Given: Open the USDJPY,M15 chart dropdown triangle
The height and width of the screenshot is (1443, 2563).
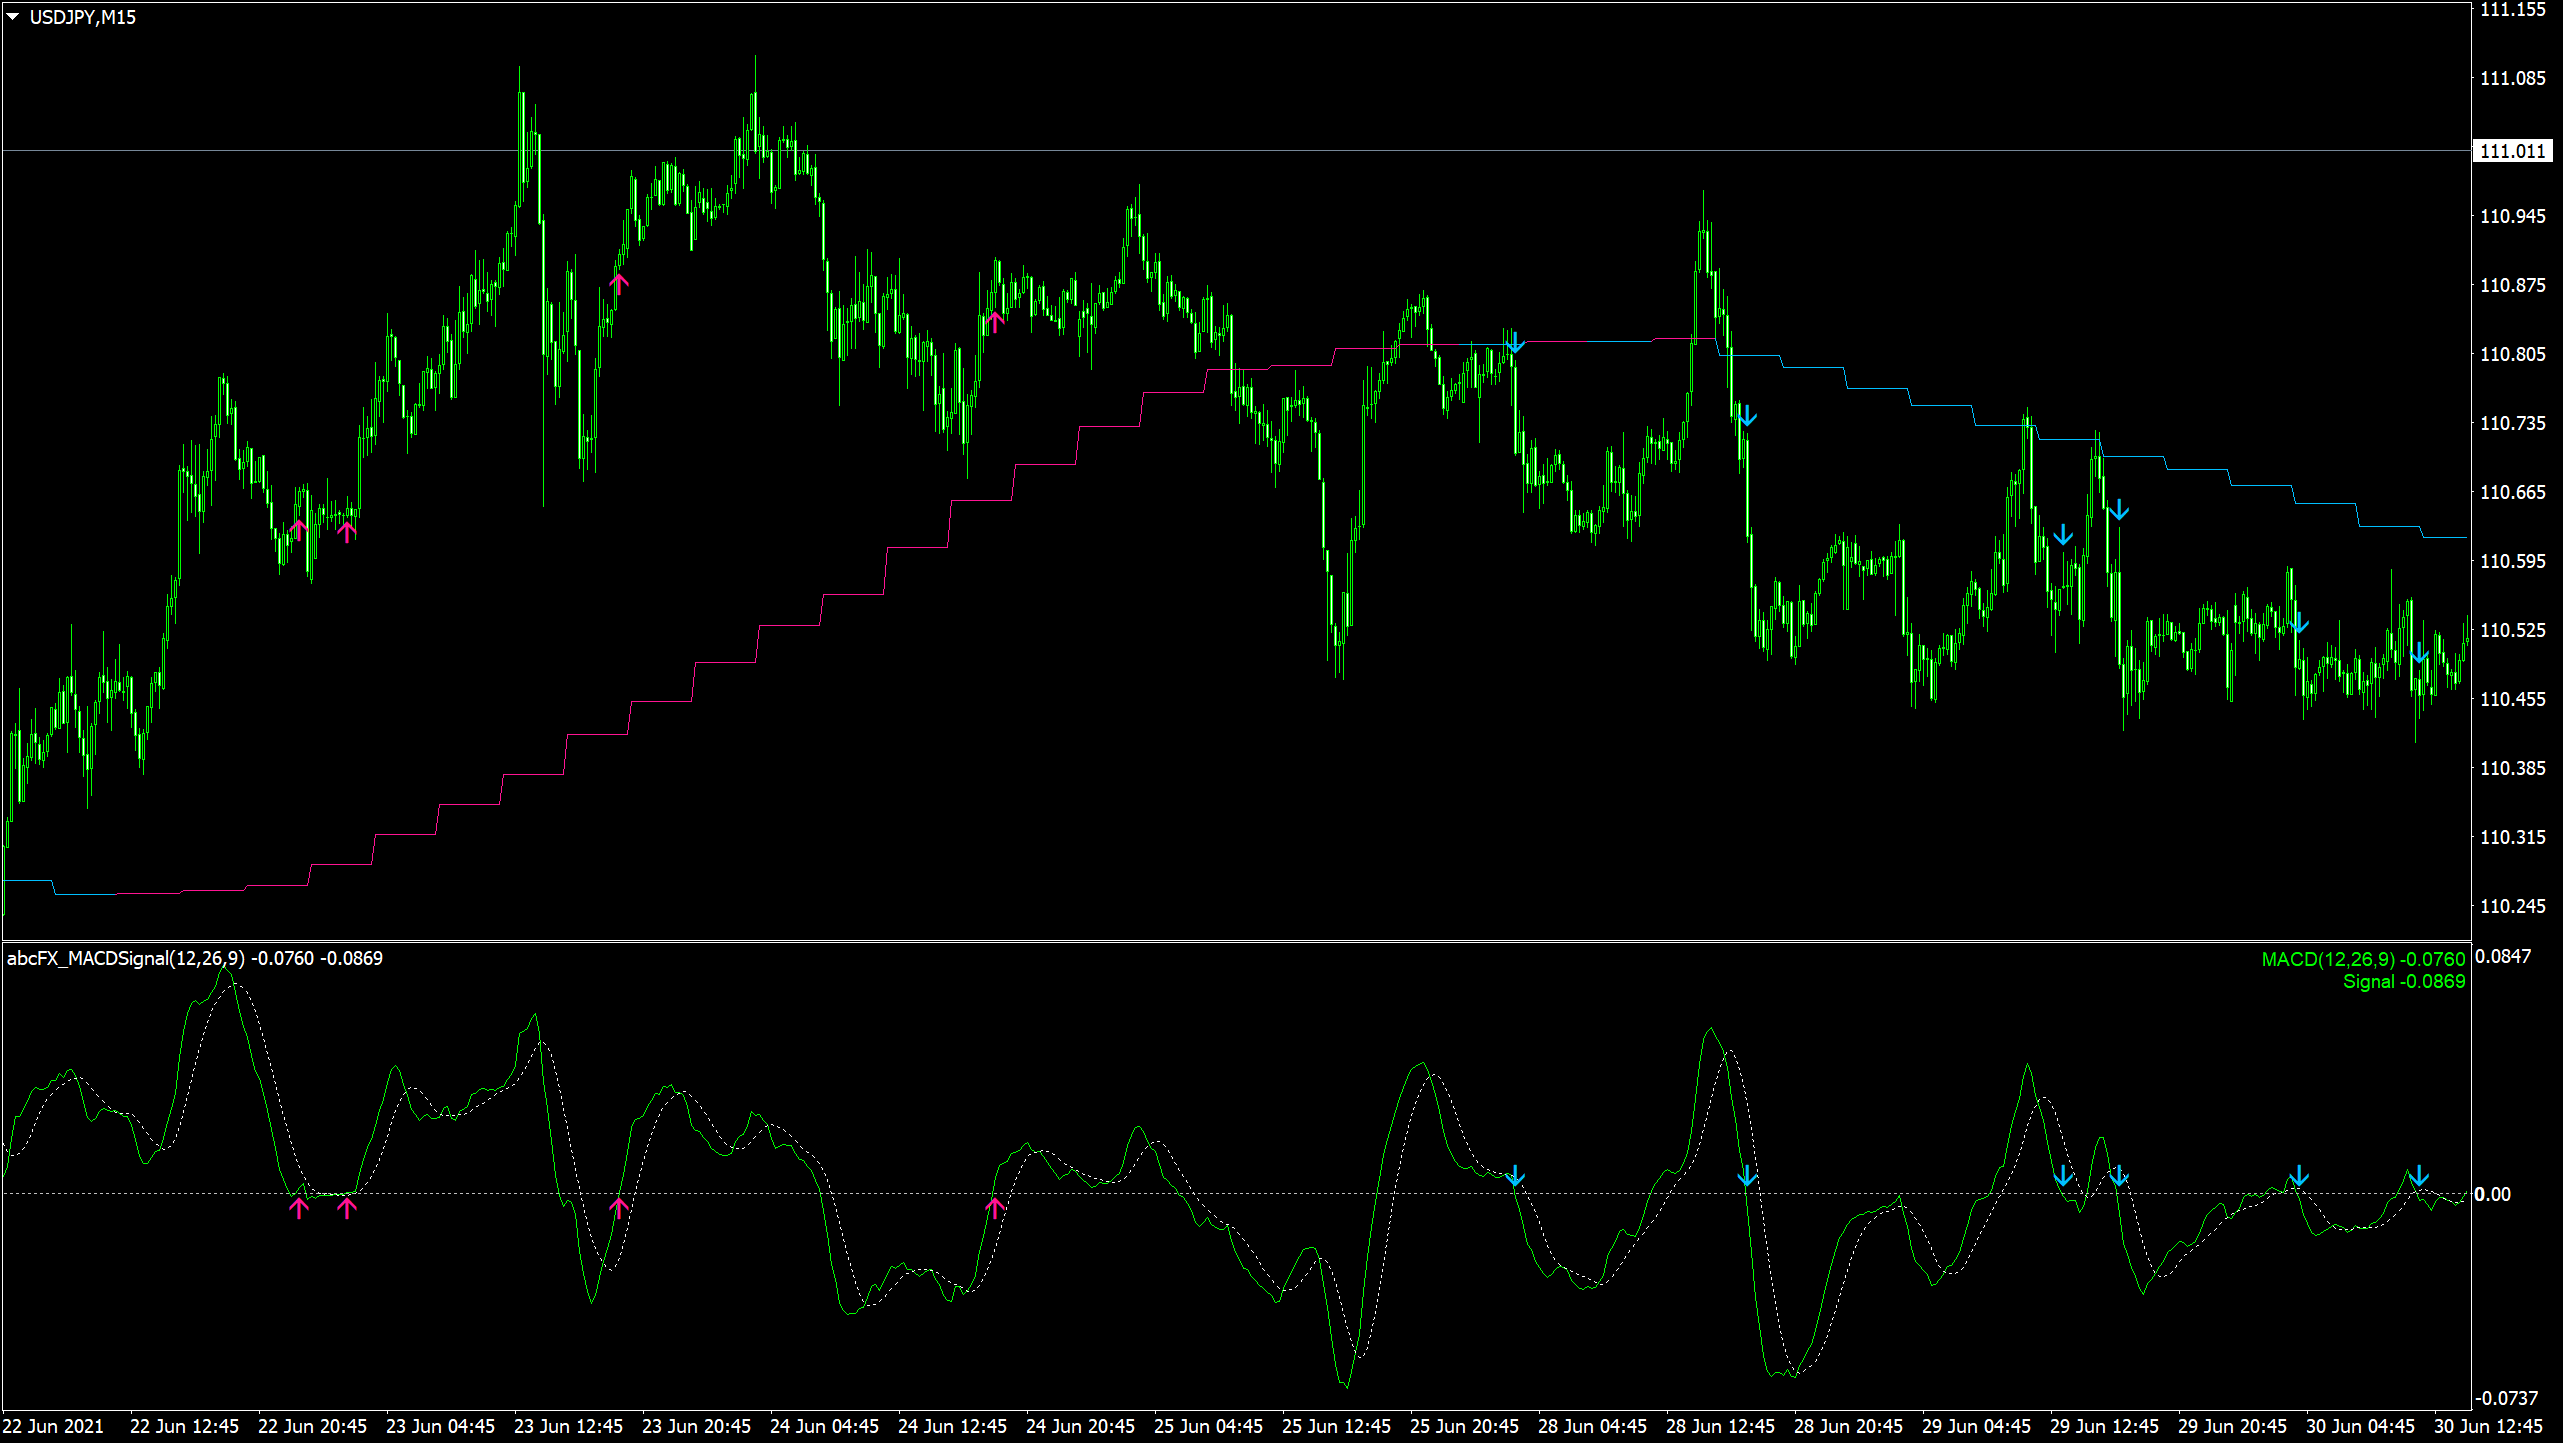Looking at the screenshot, I should pos(13,17).
